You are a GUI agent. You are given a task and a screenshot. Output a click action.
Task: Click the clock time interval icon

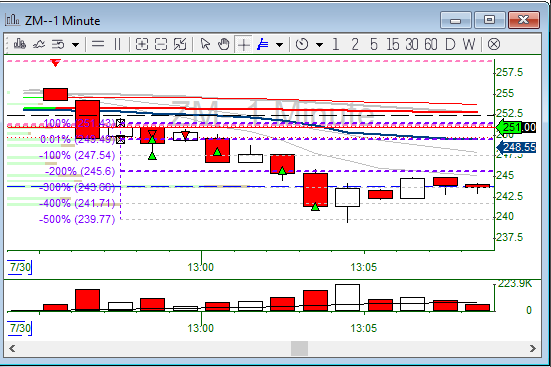[302, 44]
